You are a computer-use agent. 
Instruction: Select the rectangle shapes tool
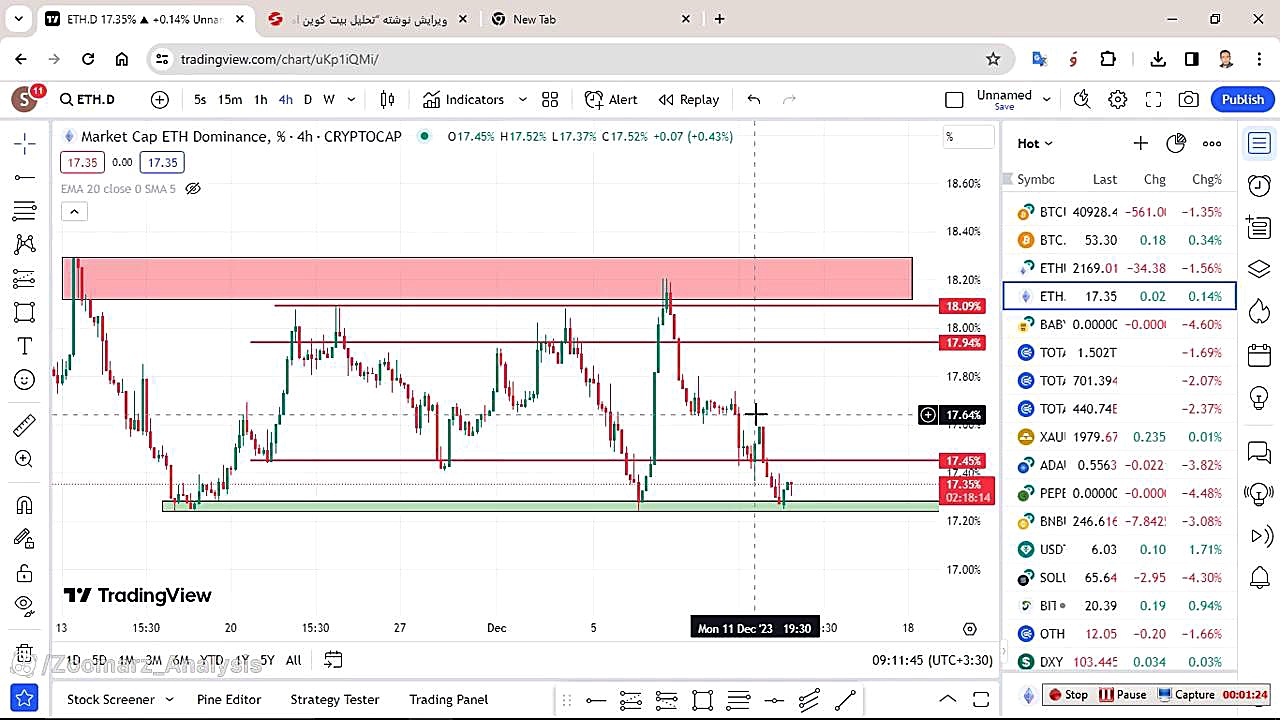pos(25,312)
